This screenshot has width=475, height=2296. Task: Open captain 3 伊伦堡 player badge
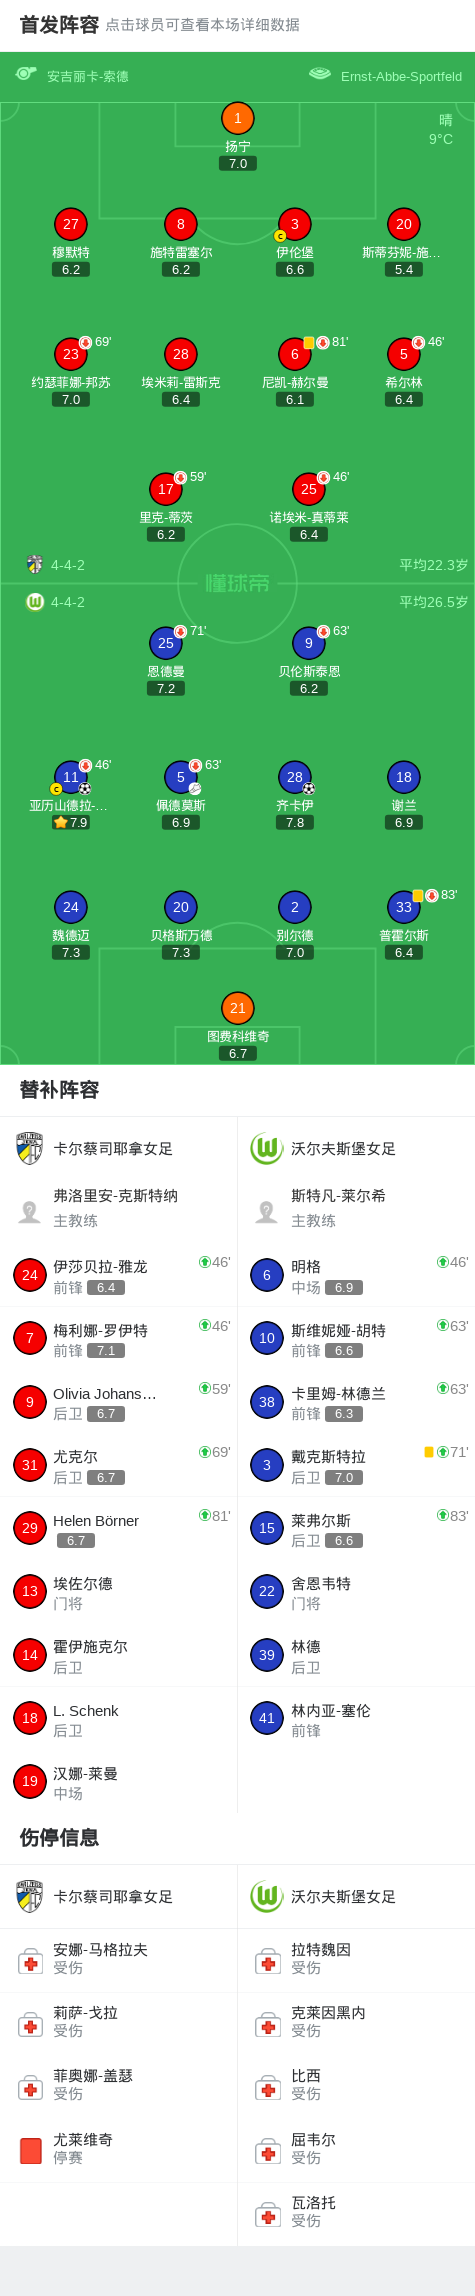(294, 225)
